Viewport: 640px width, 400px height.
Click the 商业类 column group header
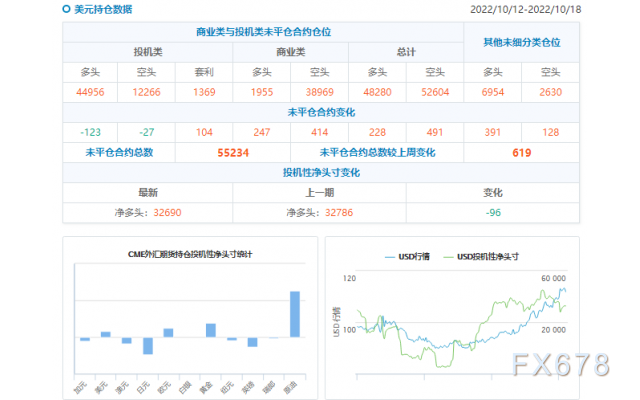(291, 52)
